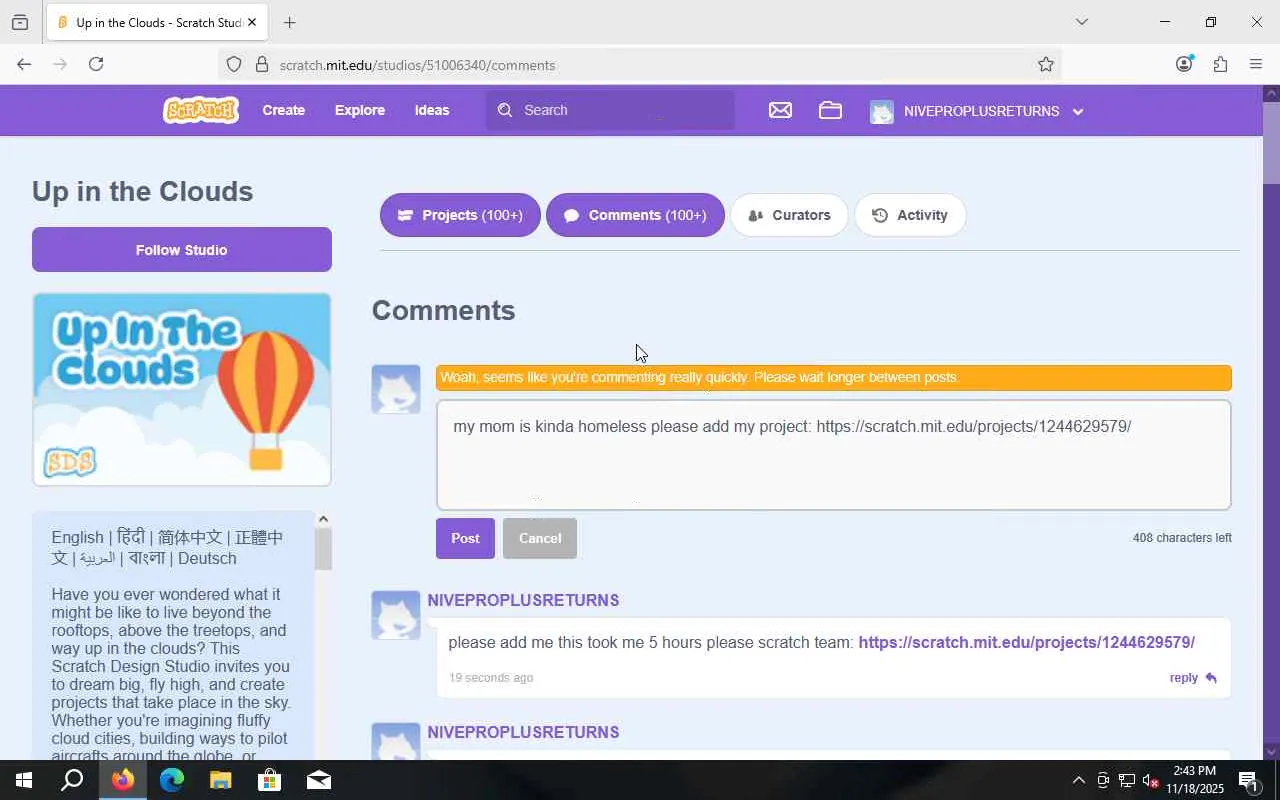Click the search magnifier icon
1280x800 pixels.
tap(505, 110)
